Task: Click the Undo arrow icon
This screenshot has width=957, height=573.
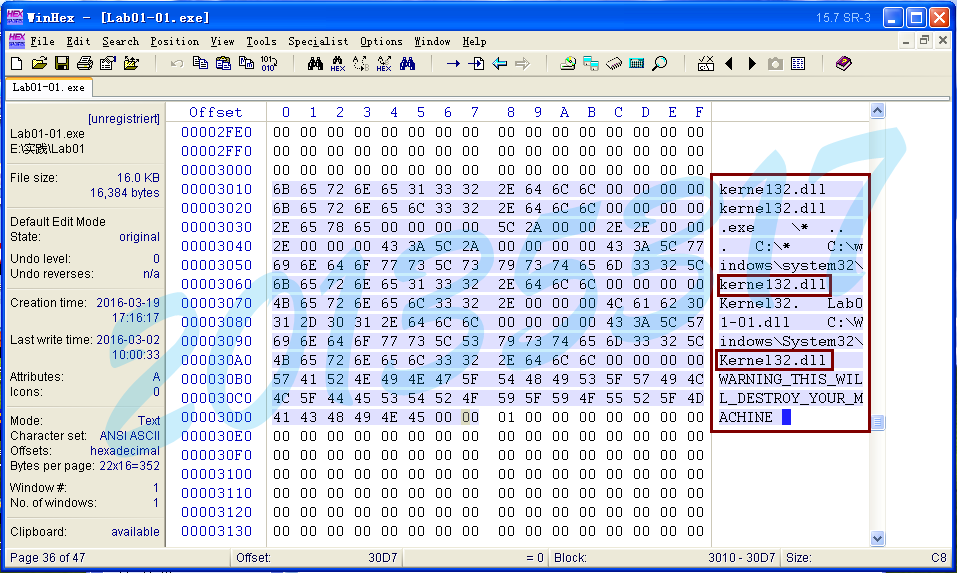Action: 176,63
